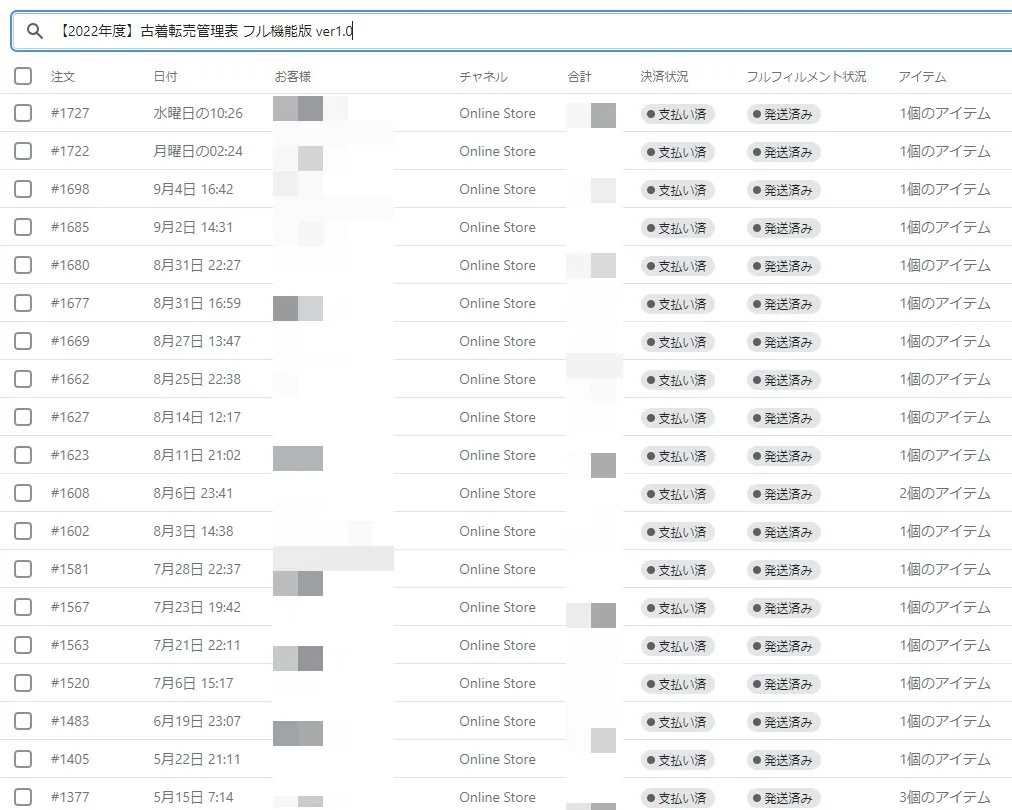This screenshot has width=1012, height=810.
Task: Select checkbox for order #1727
Action: click(x=23, y=113)
